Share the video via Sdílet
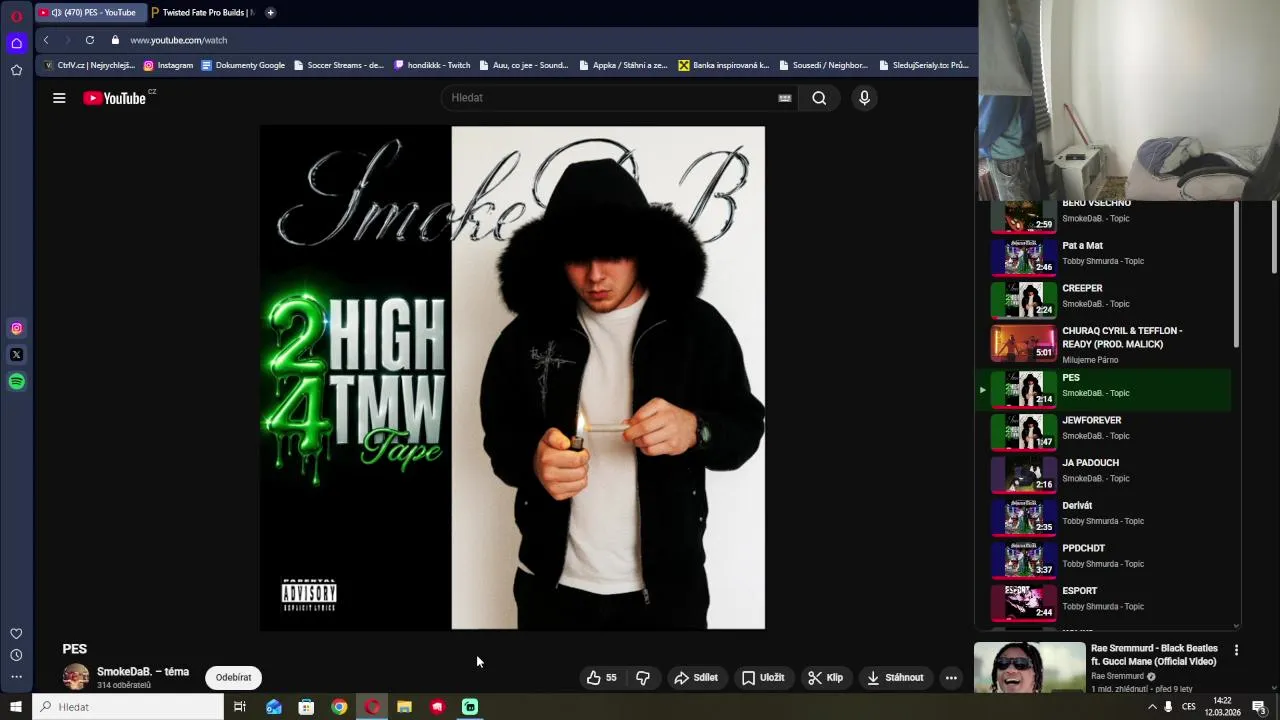Viewport: 1280px width, 720px height. click(696, 678)
